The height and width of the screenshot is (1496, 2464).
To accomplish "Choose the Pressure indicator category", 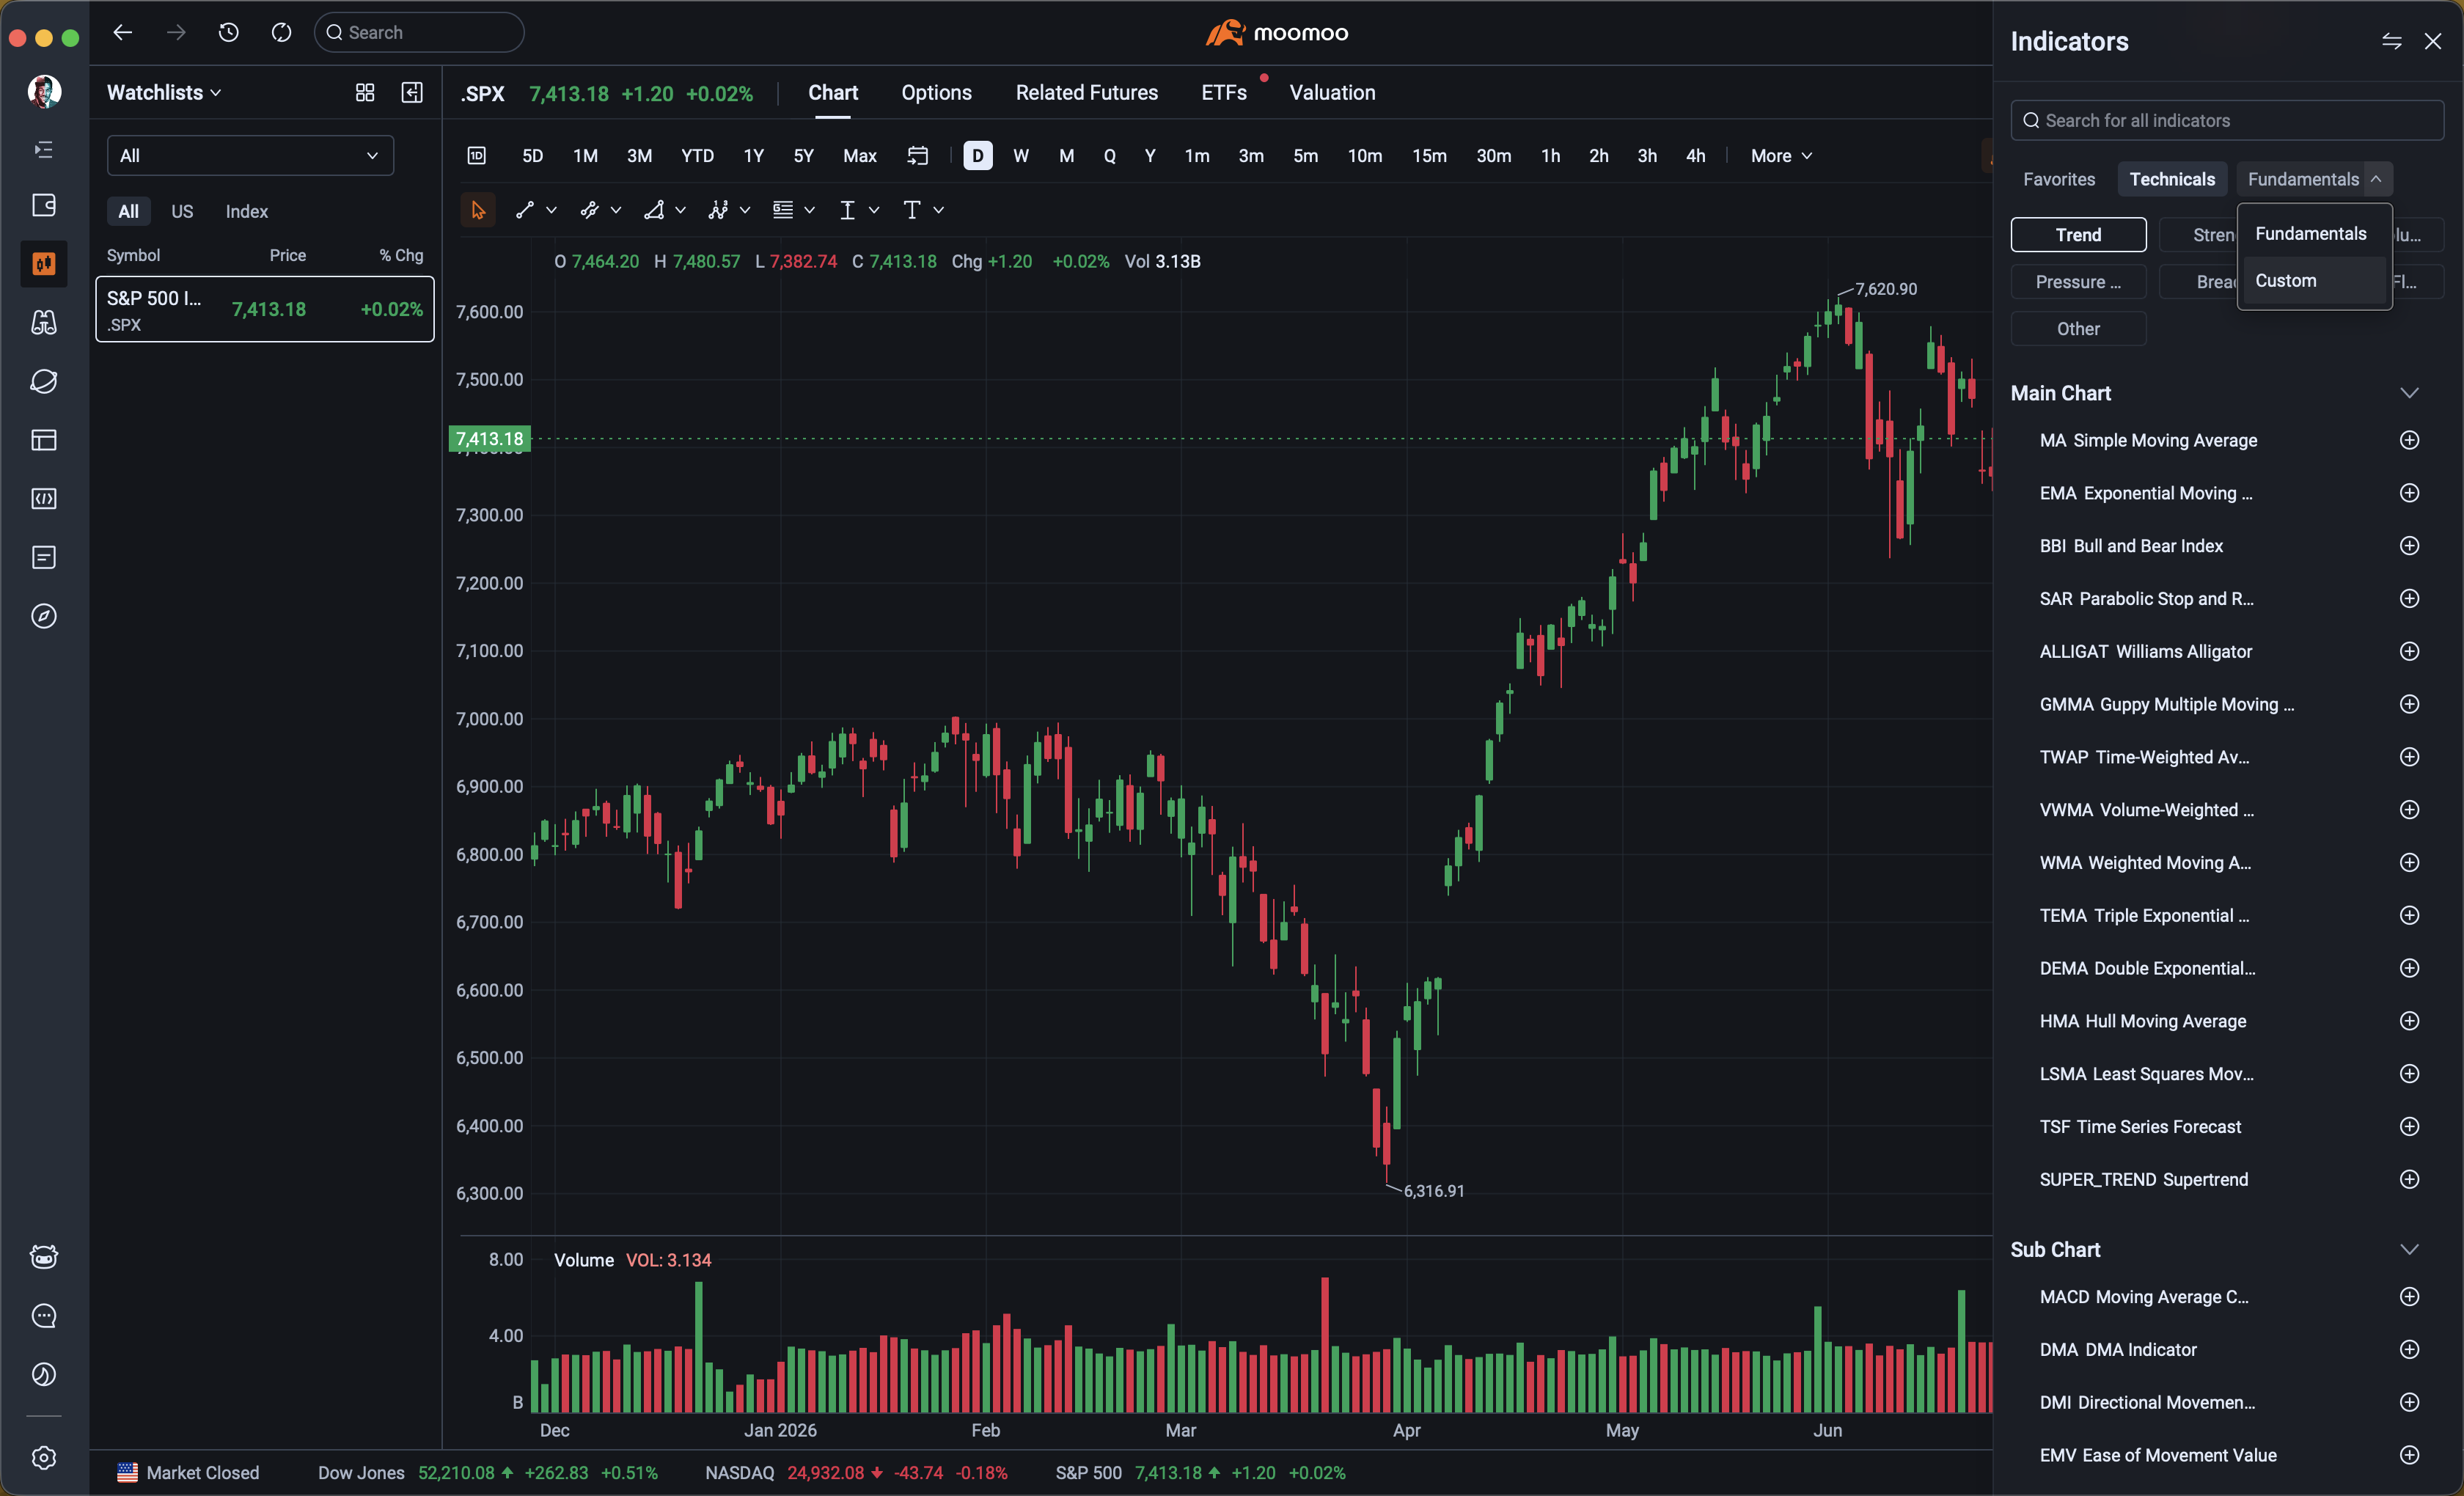I will pyautogui.click(x=2079, y=282).
